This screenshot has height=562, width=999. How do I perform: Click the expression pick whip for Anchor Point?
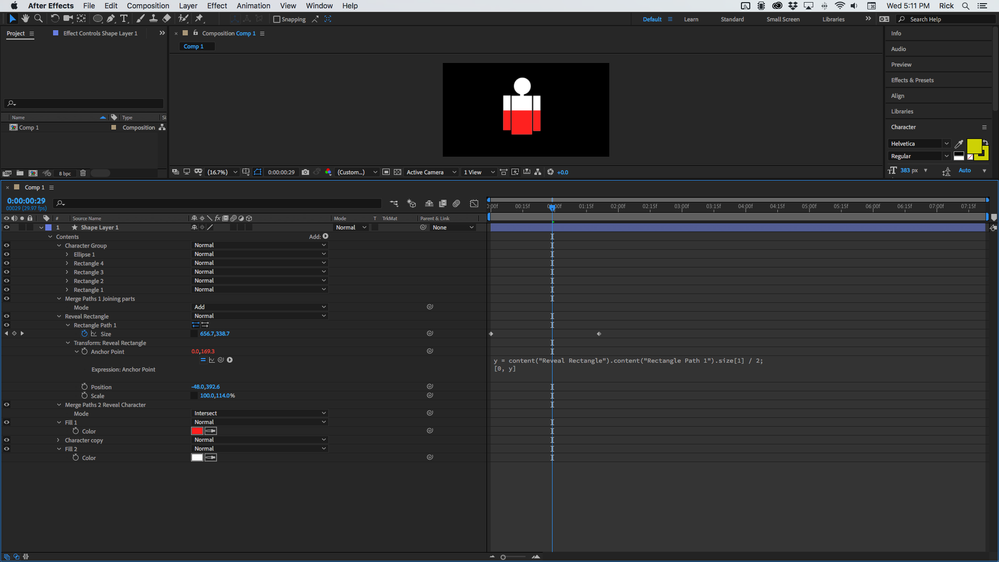(220, 360)
